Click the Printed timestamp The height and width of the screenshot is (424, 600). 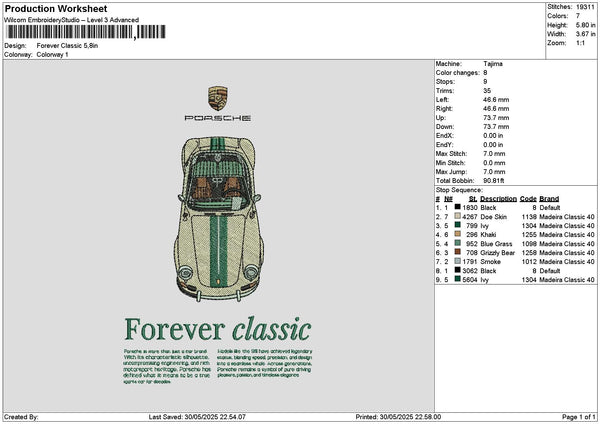click(x=398, y=417)
